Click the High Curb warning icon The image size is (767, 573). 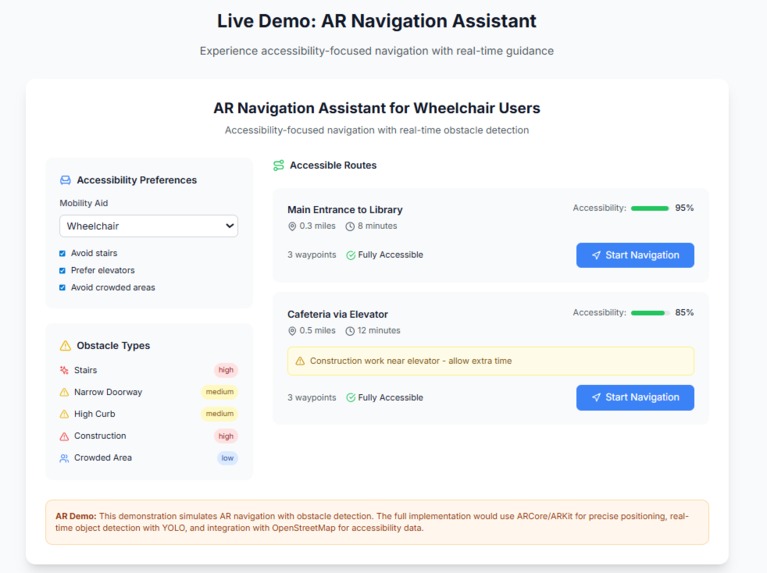(64, 414)
